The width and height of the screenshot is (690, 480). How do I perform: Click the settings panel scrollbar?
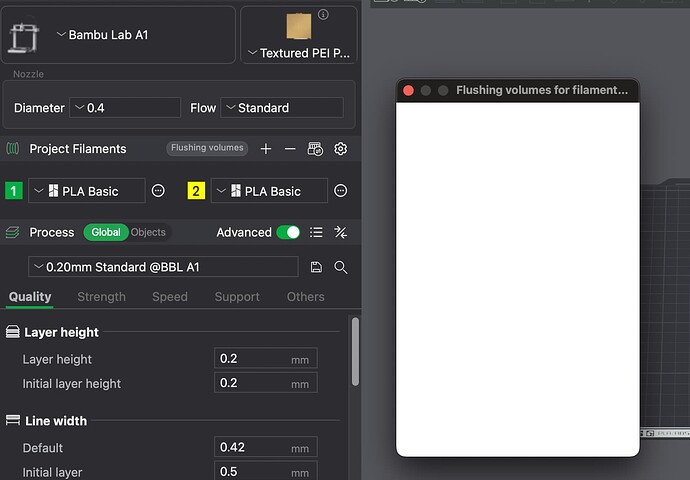355,352
